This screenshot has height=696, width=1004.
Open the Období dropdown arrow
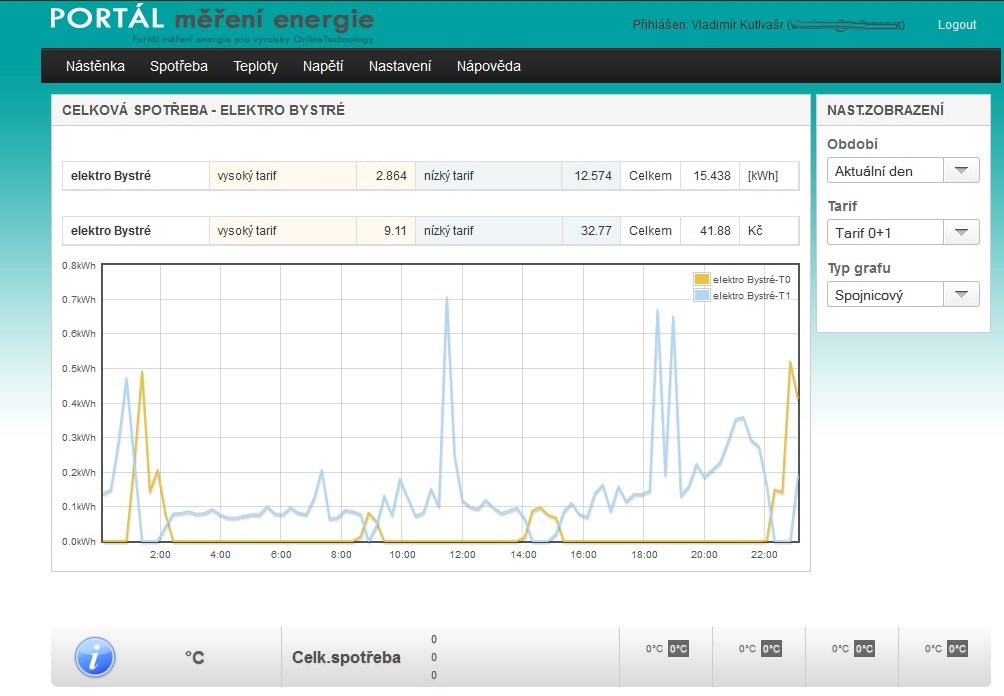click(960, 171)
